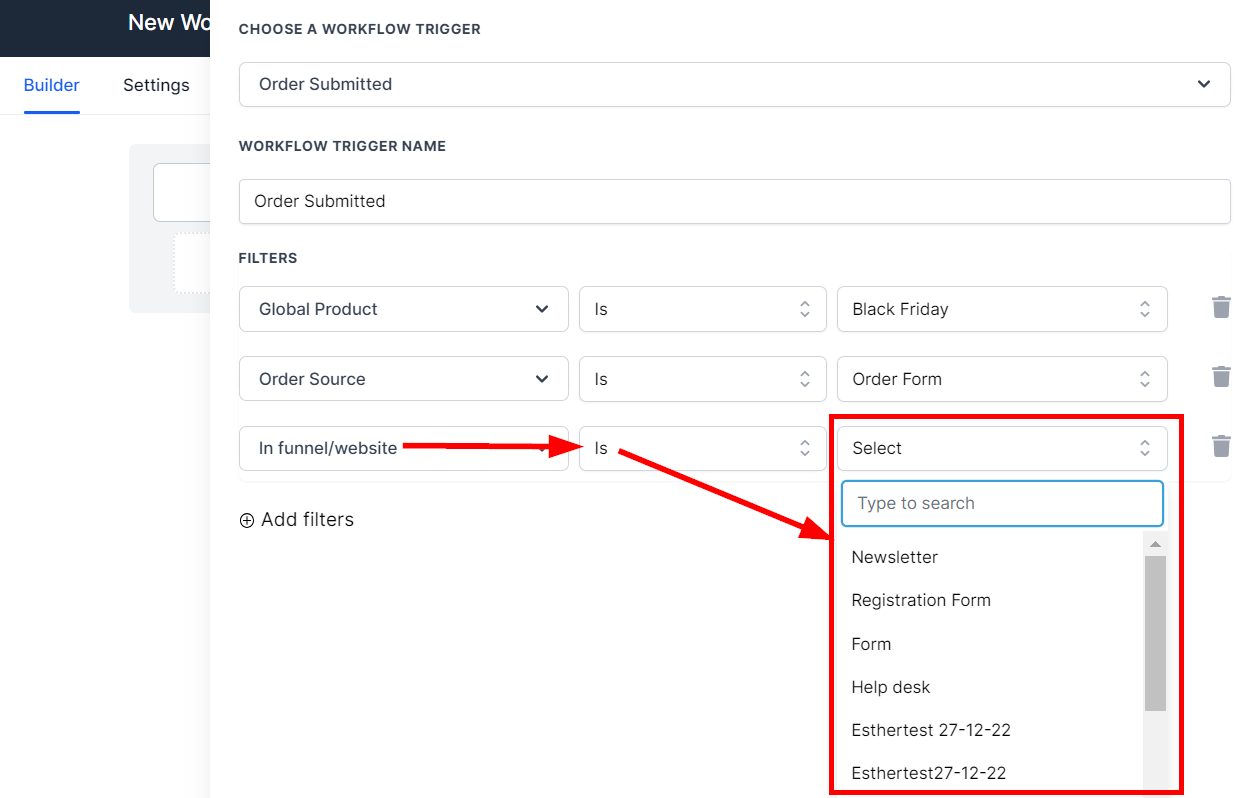This screenshot has height=798, width=1238.
Task: Click the Add filters link
Action: pyautogui.click(x=307, y=520)
